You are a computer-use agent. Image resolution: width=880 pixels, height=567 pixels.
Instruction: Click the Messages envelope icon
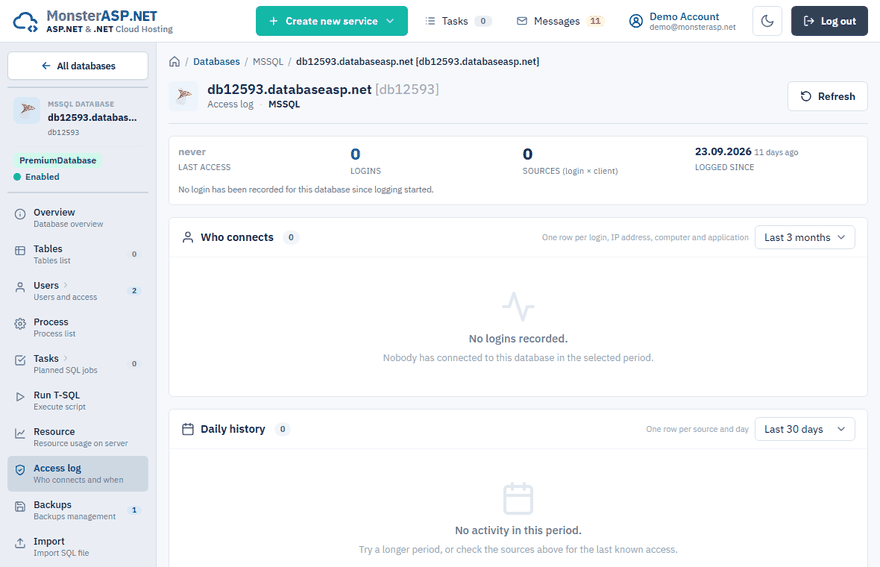[x=522, y=21]
